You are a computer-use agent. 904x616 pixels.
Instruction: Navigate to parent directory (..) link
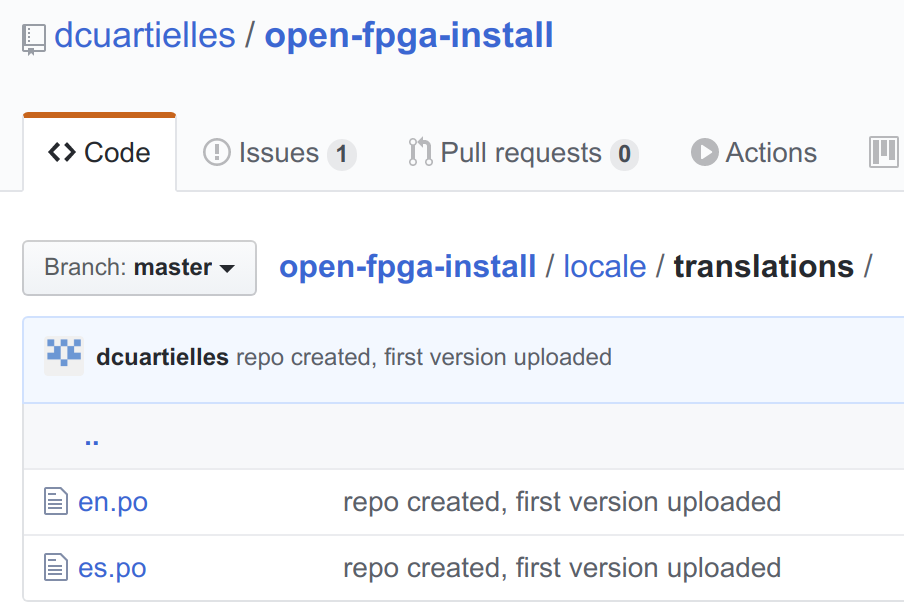[x=92, y=441]
